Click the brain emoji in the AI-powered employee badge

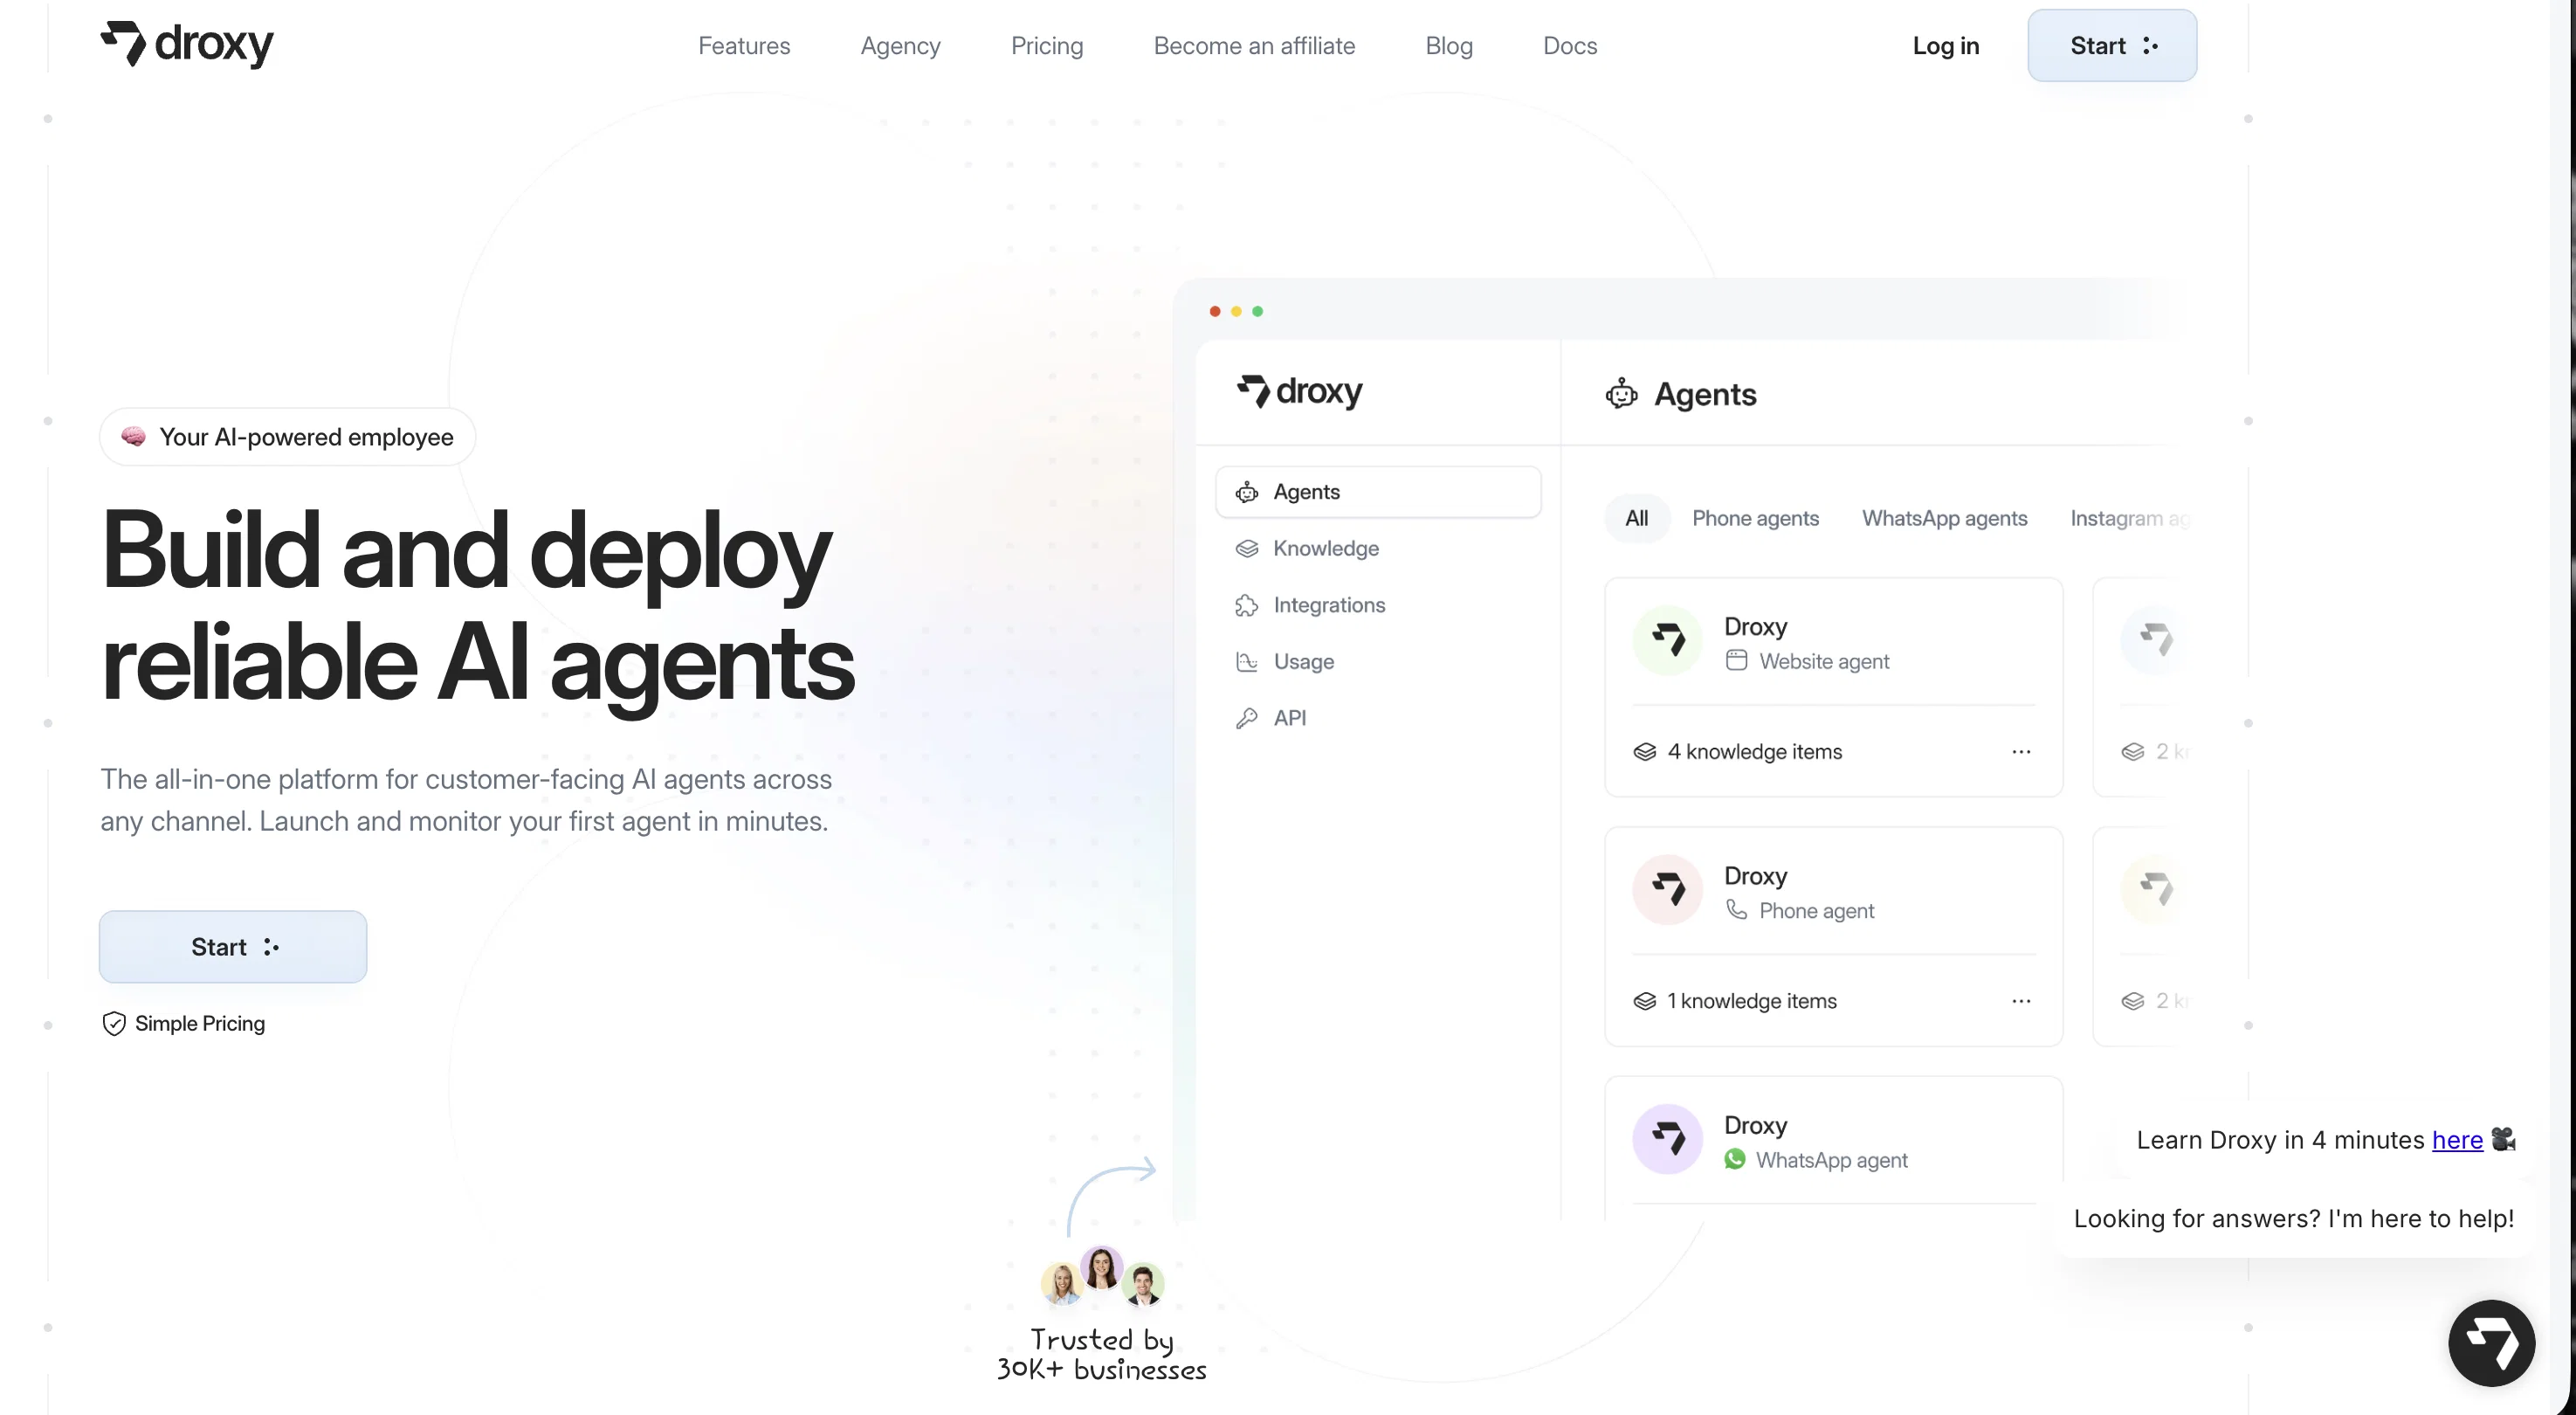pyautogui.click(x=133, y=437)
